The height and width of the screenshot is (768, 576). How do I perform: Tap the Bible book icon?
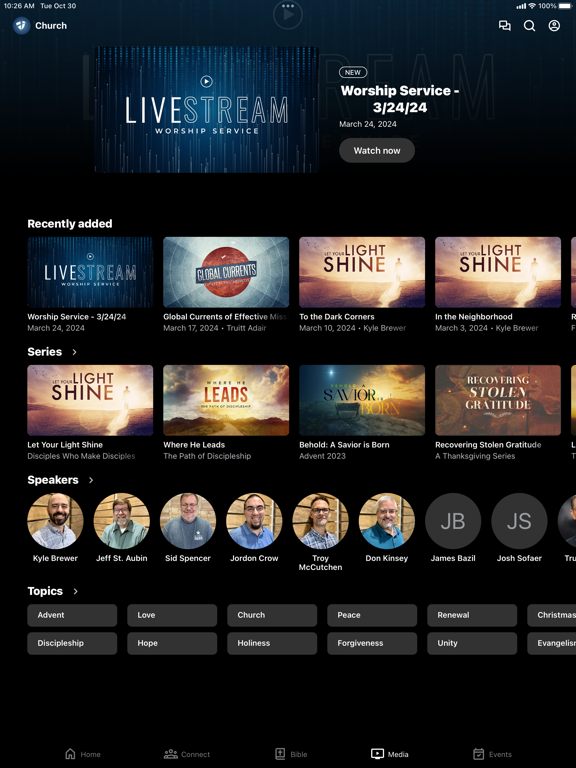click(280, 753)
